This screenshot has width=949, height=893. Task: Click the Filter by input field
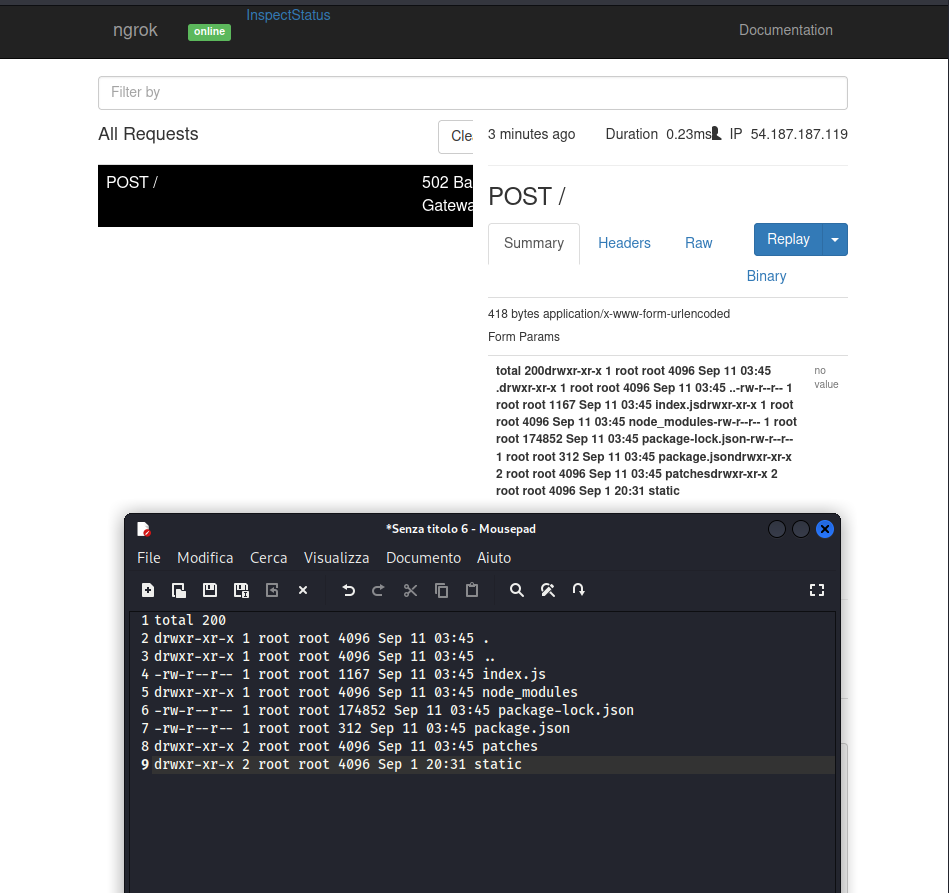(472, 92)
